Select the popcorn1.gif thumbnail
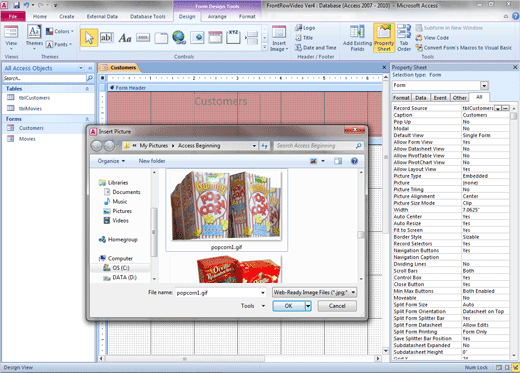The height and width of the screenshot is (373, 520). (x=226, y=210)
